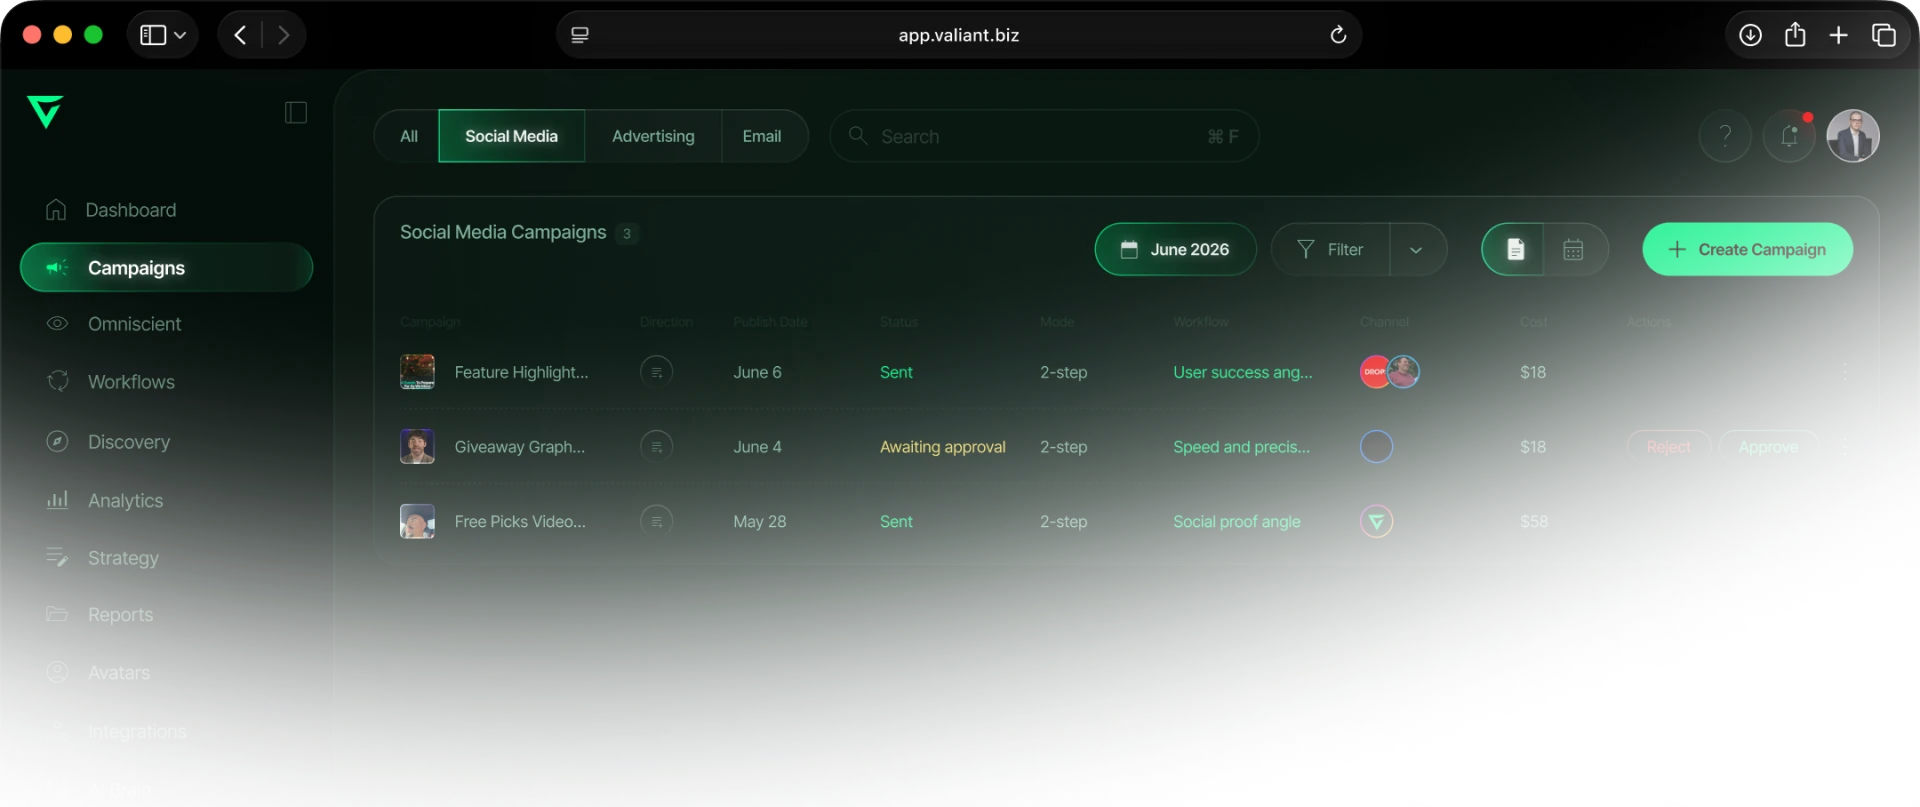Click channel icon for Free Picks Video
This screenshot has width=1920, height=807.
(1376, 521)
